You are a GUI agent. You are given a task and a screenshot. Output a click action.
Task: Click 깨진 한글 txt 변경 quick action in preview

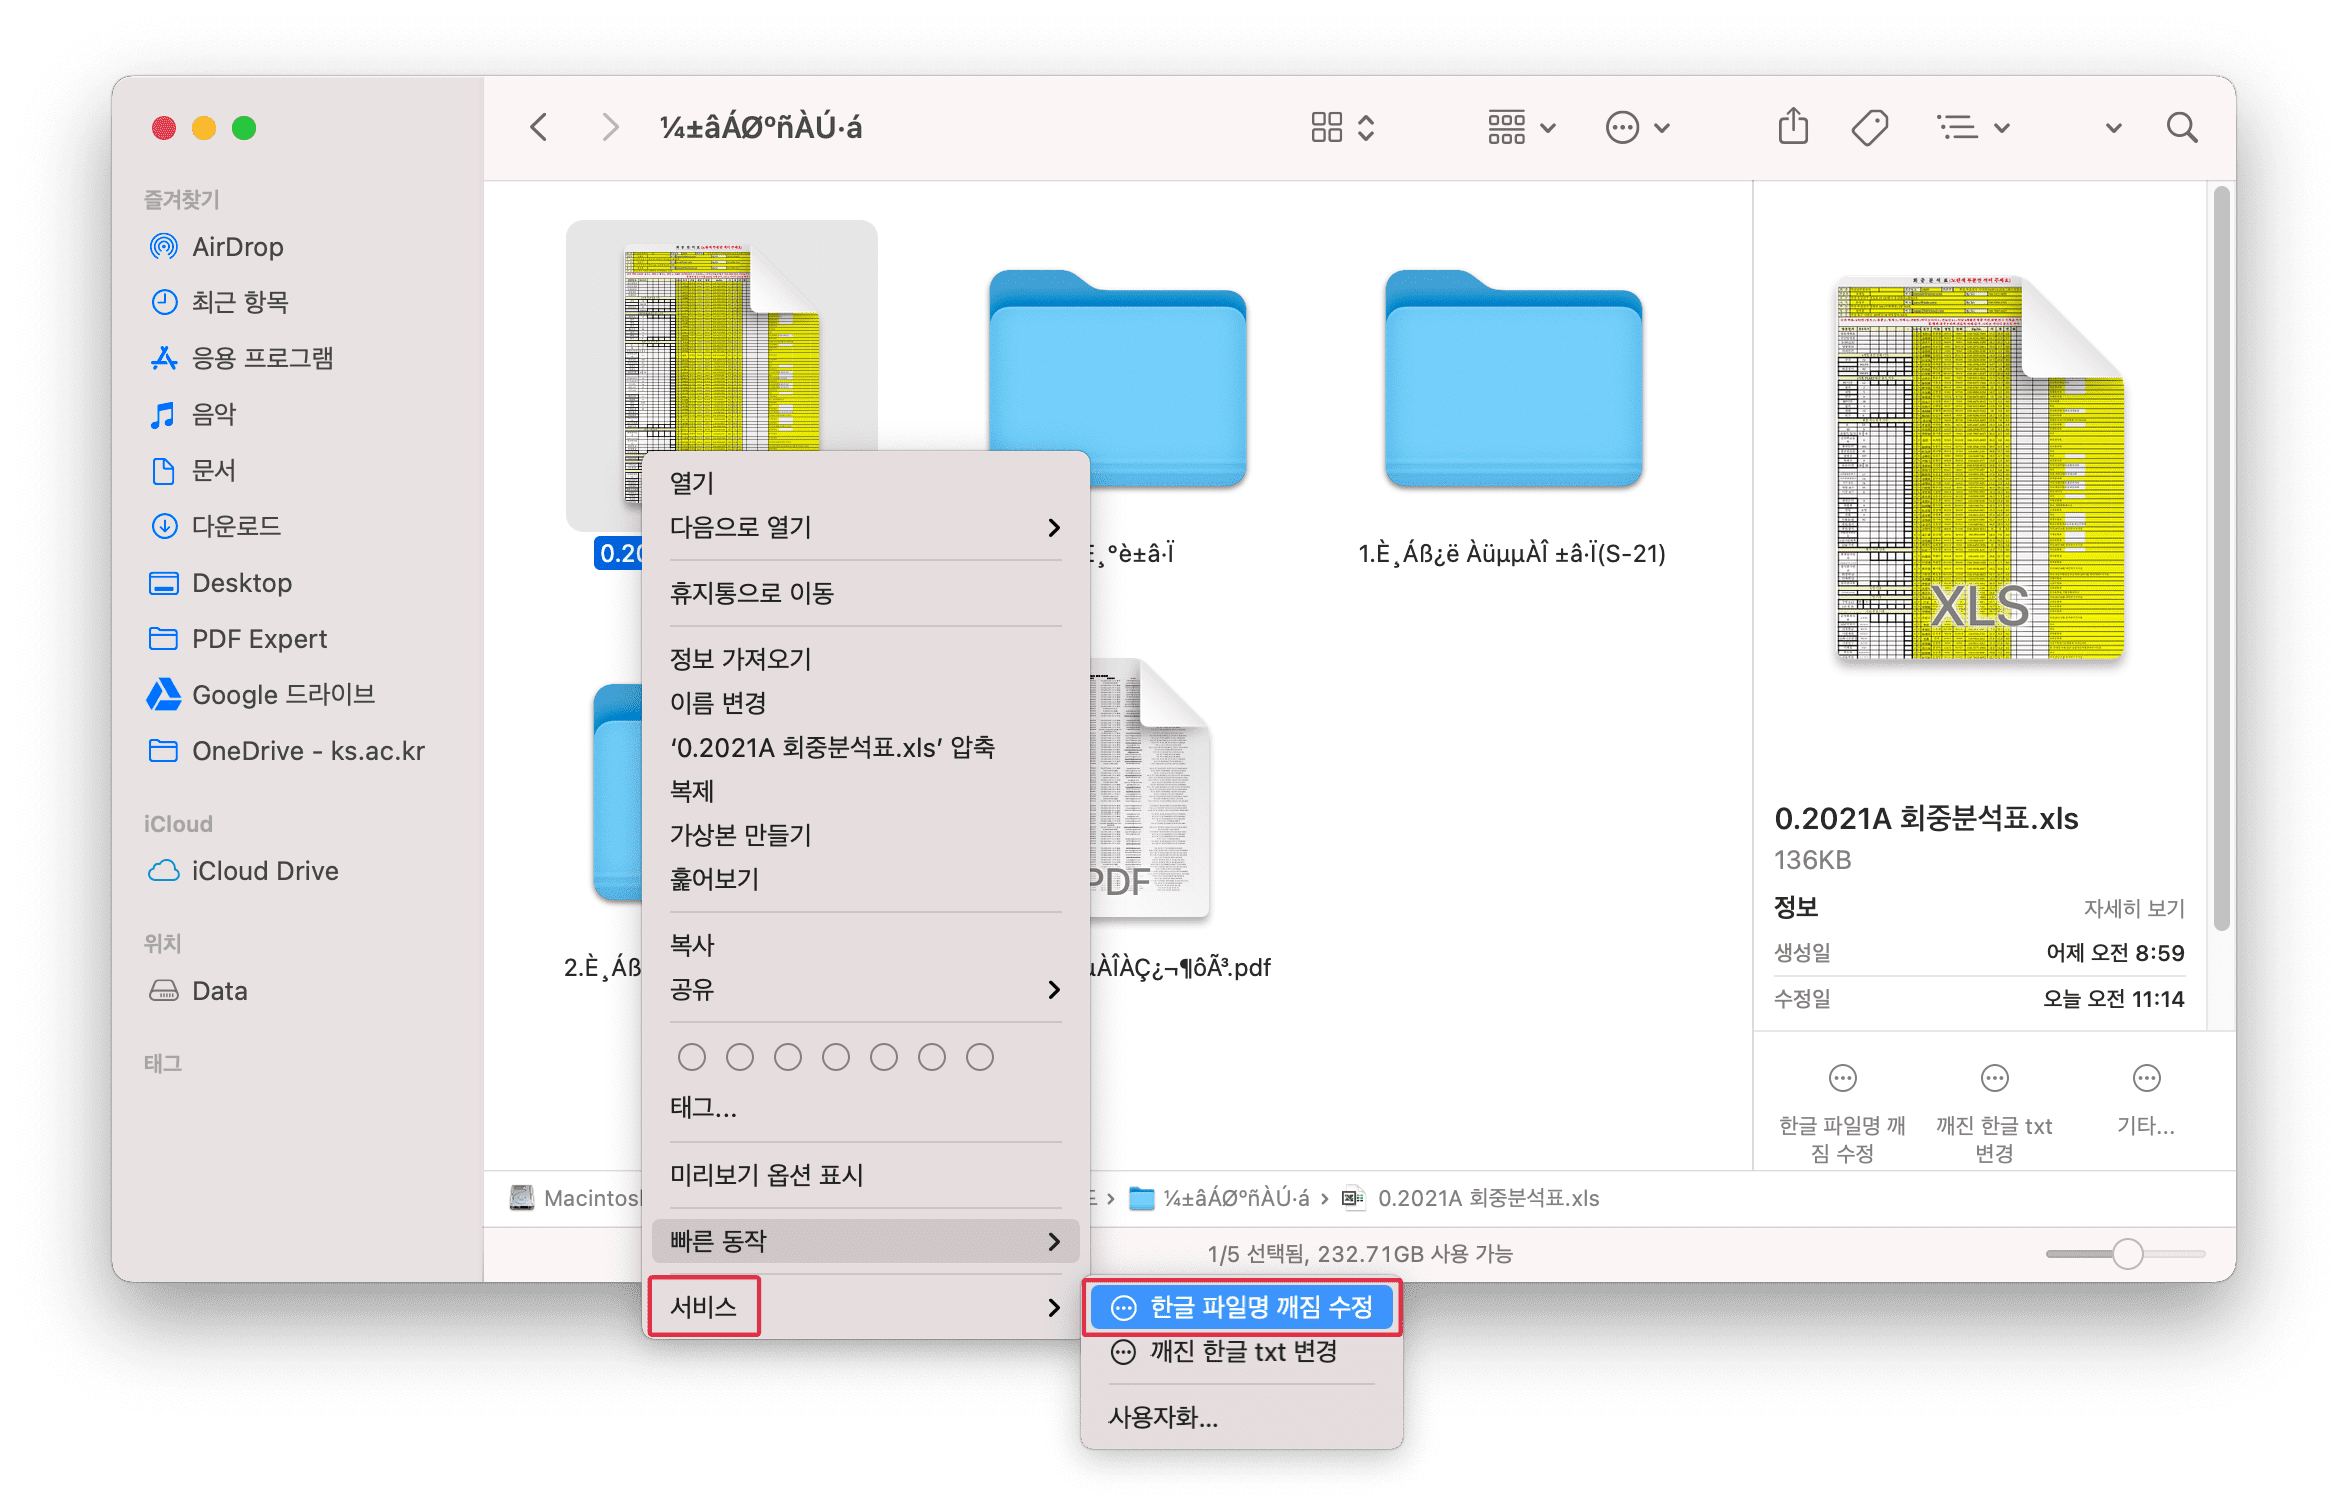[x=1994, y=1113]
